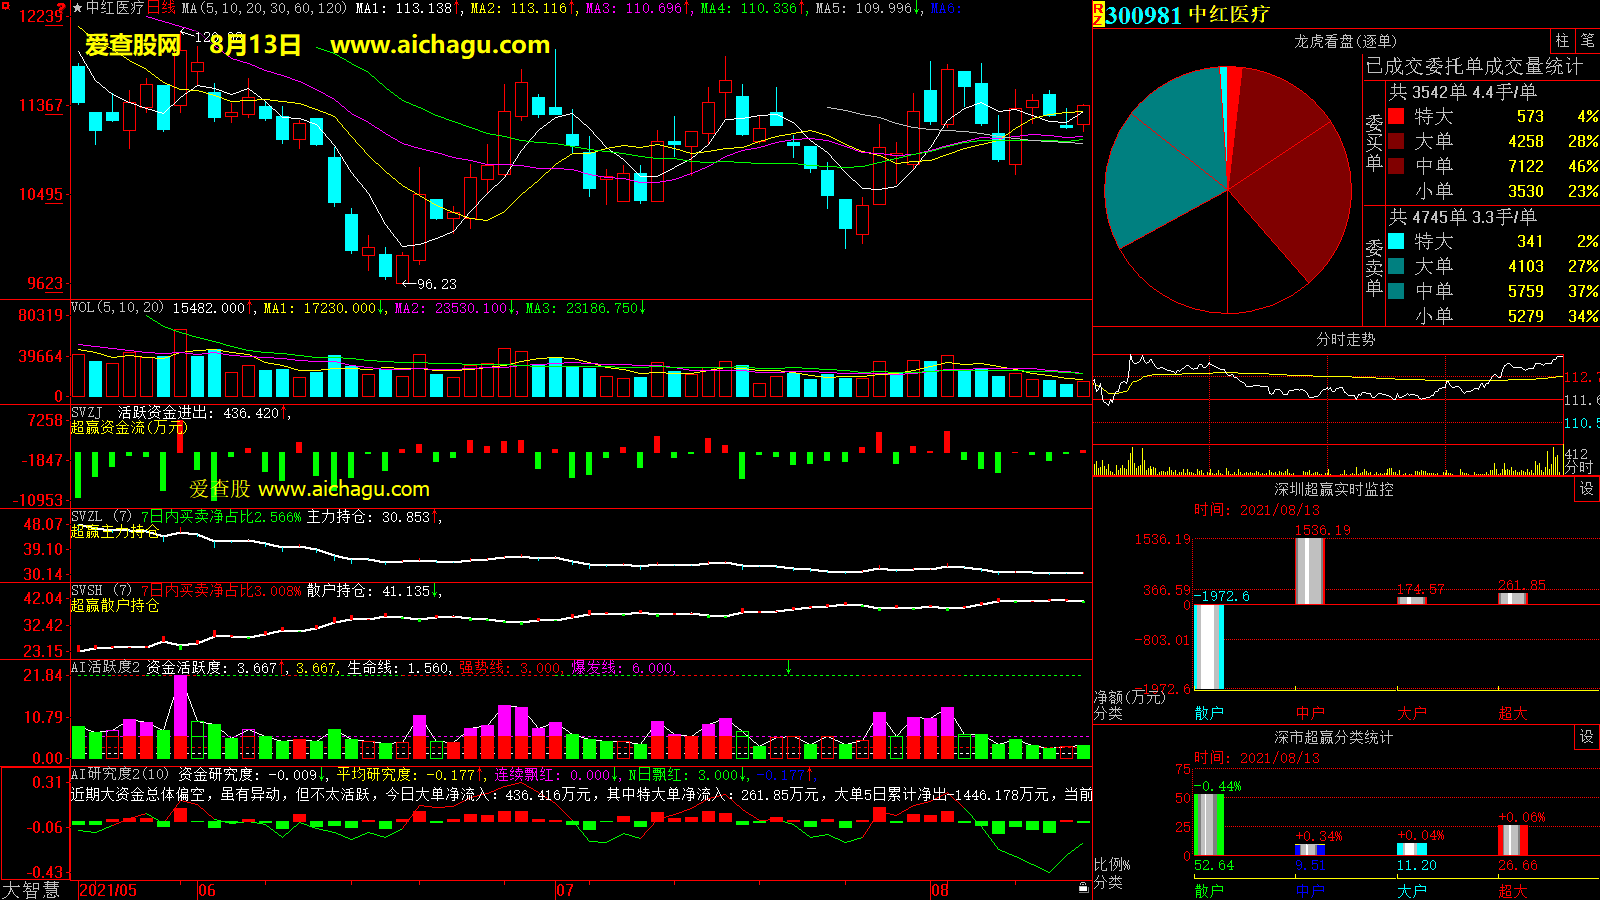Select the AI活跃度2 indicator label

pos(106,667)
